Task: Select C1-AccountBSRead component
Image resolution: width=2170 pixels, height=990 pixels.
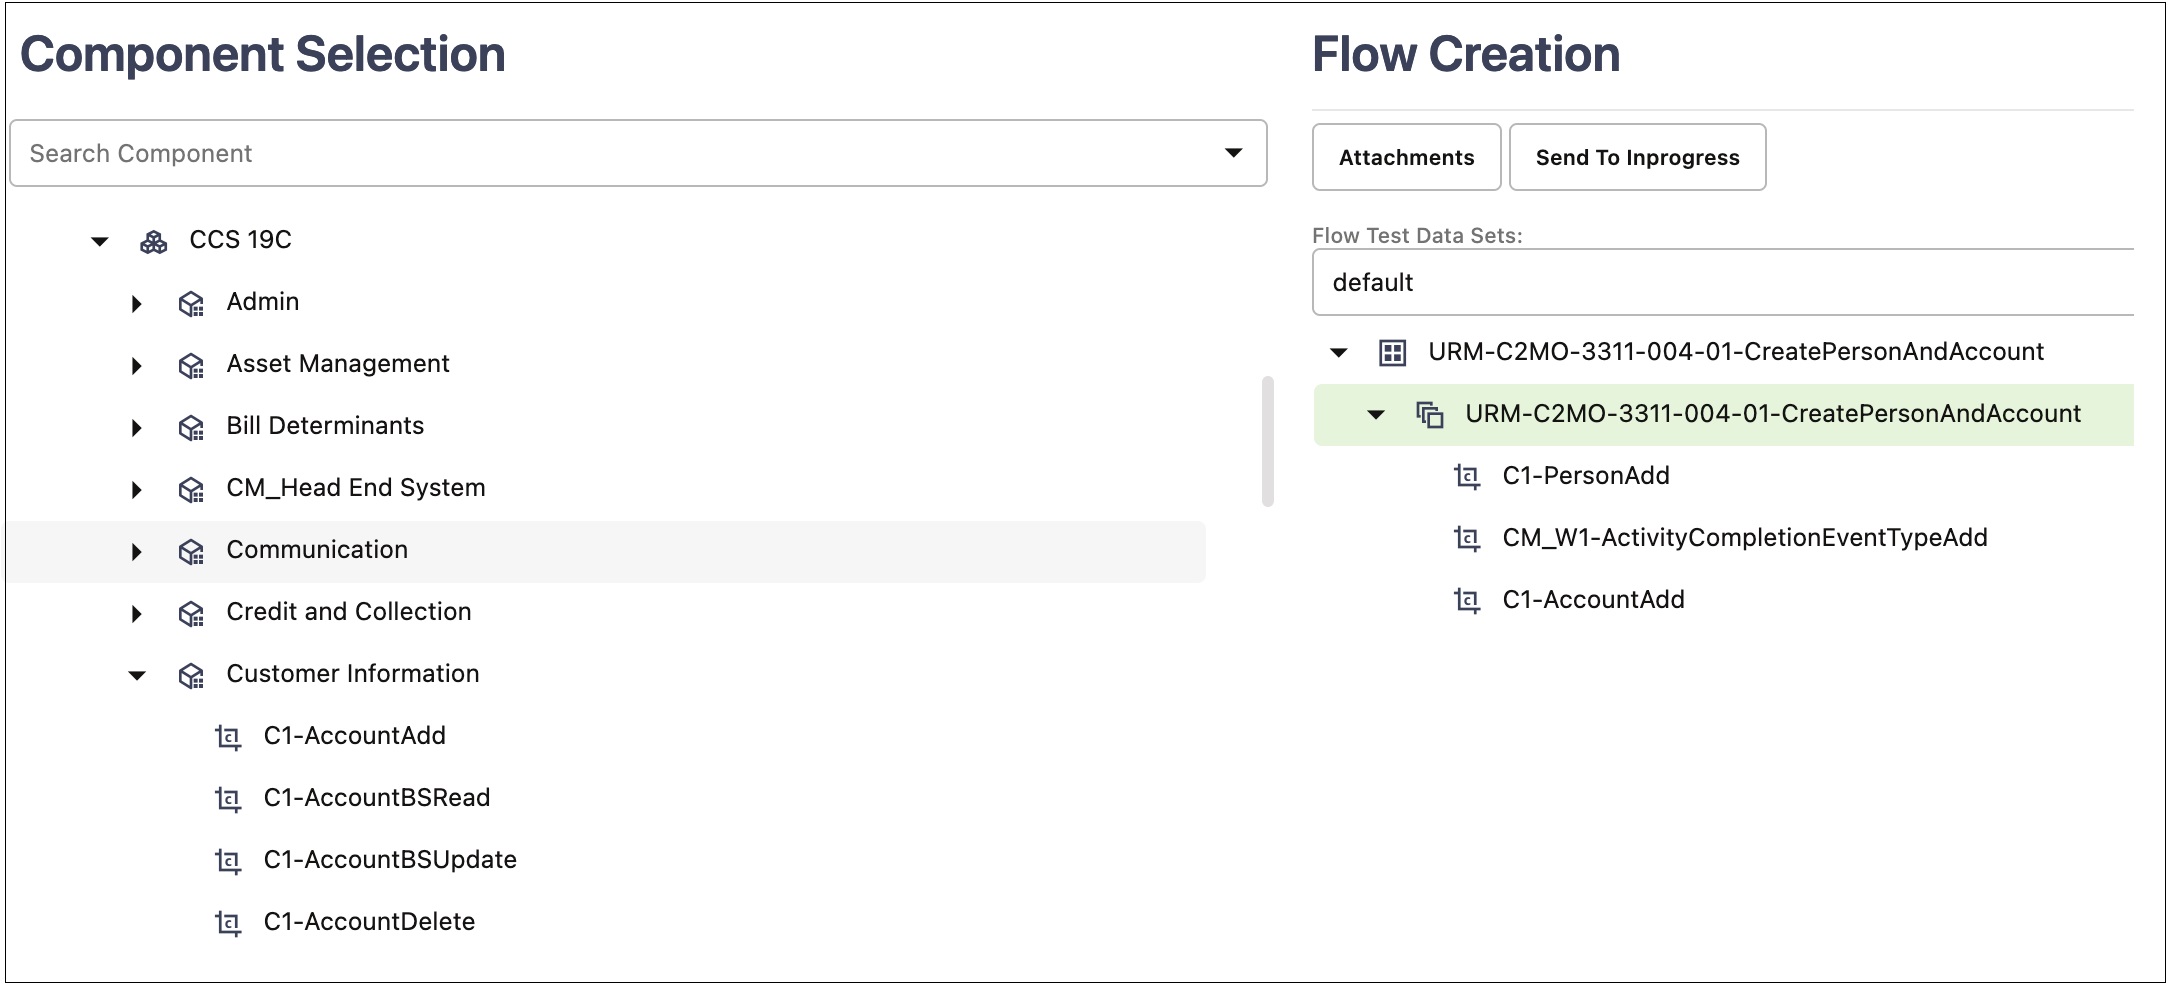Action: (x=377, y=798)
